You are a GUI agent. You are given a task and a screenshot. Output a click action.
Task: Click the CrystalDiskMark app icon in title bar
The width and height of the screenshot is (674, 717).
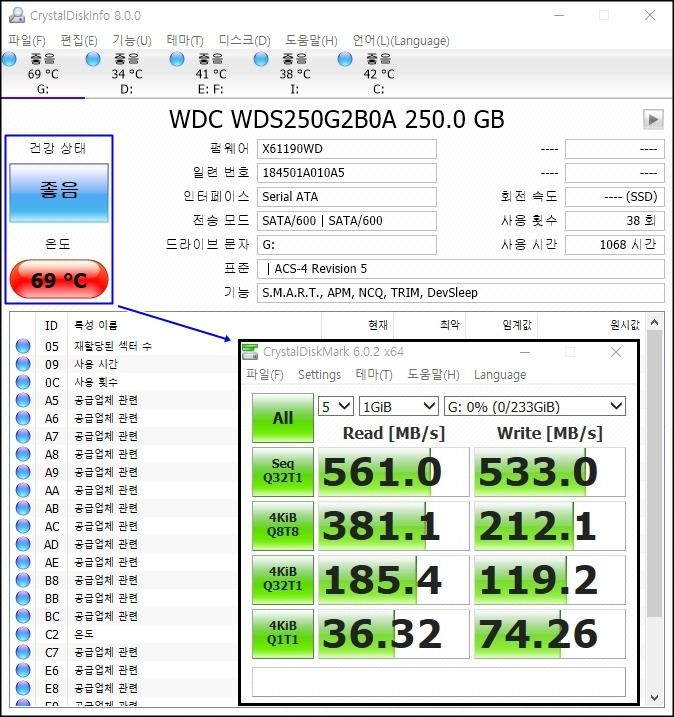point(250,352)
